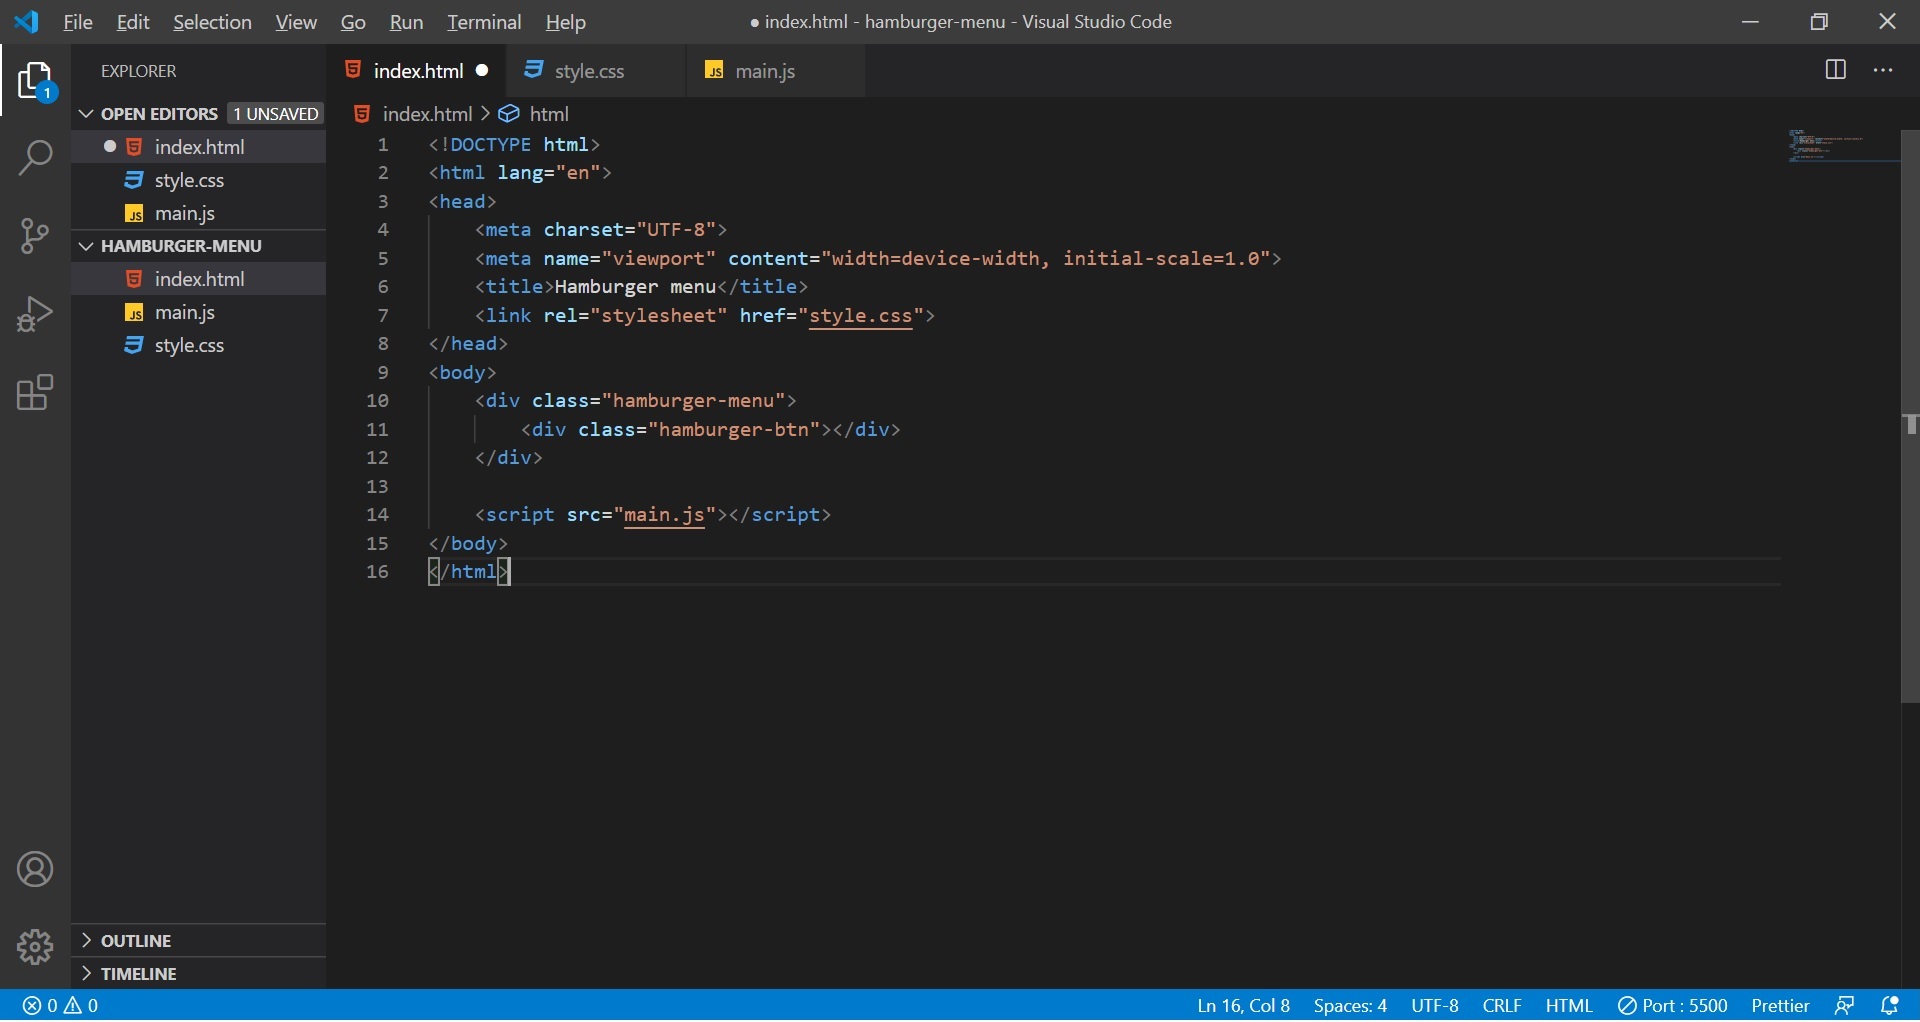Switch to the main.js editor tab
This screenshot has width=1920, height=1022.
pos(776,70)
